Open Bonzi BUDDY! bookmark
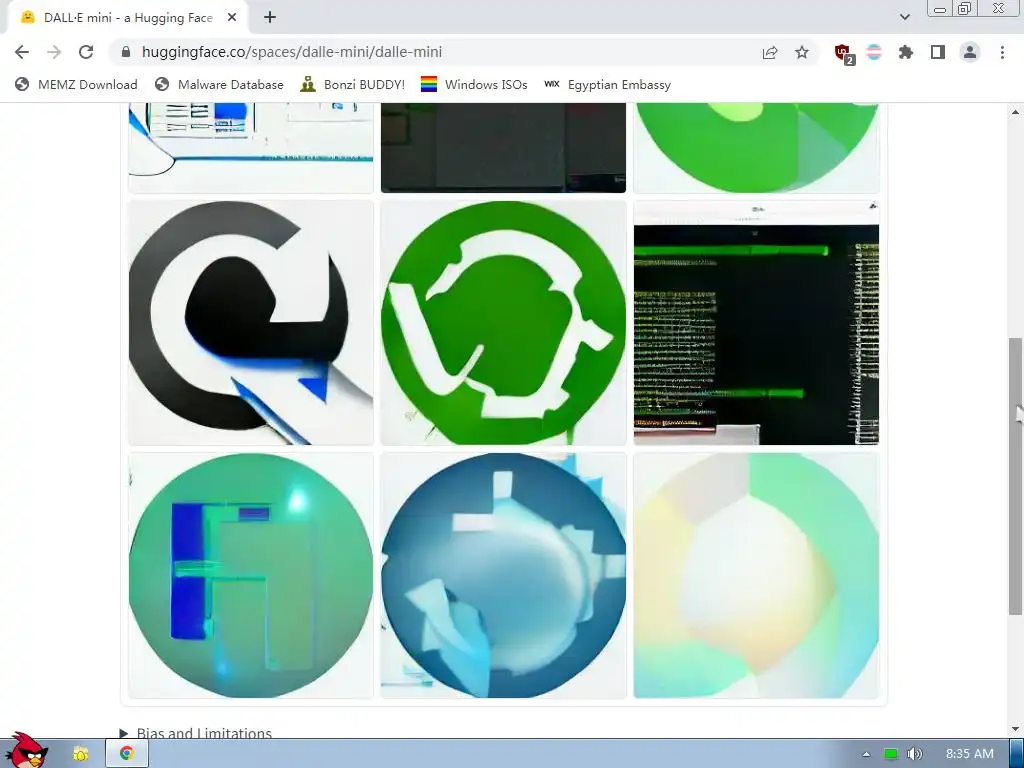The height and width of the screenshot is (768, 1024). [353, 84]
